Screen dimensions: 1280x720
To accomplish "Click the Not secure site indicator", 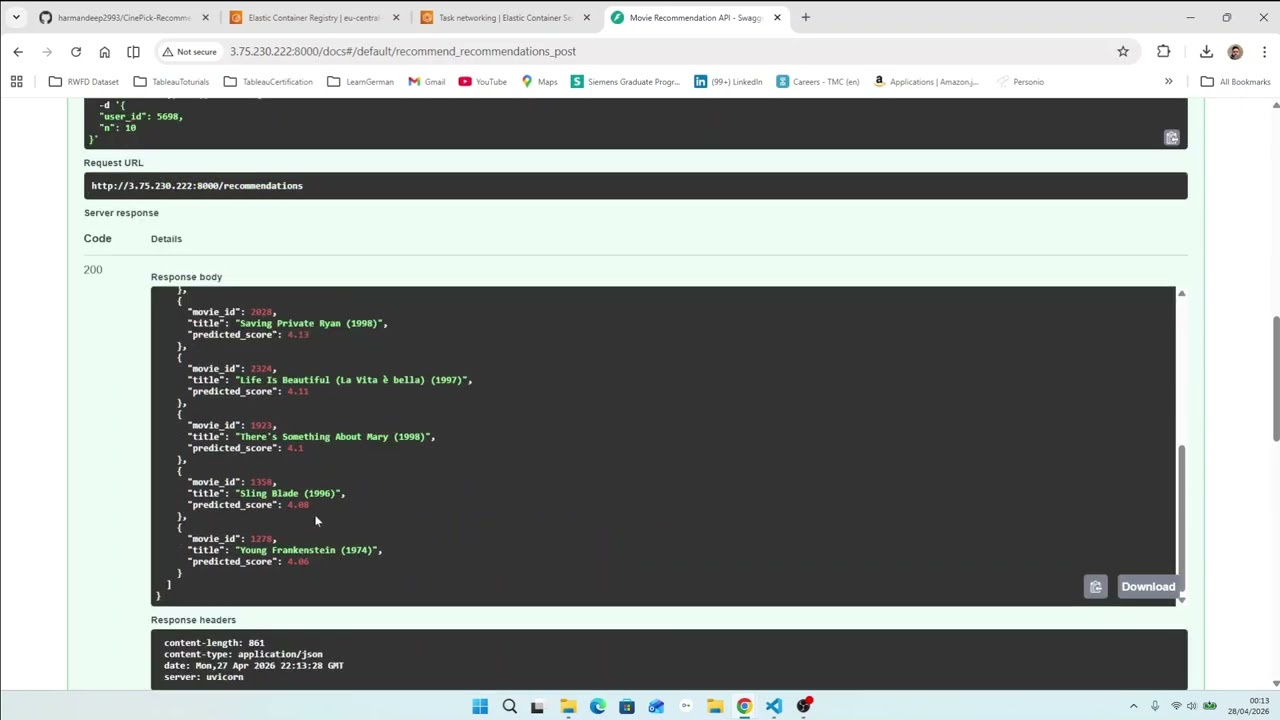I will point(188,51).
